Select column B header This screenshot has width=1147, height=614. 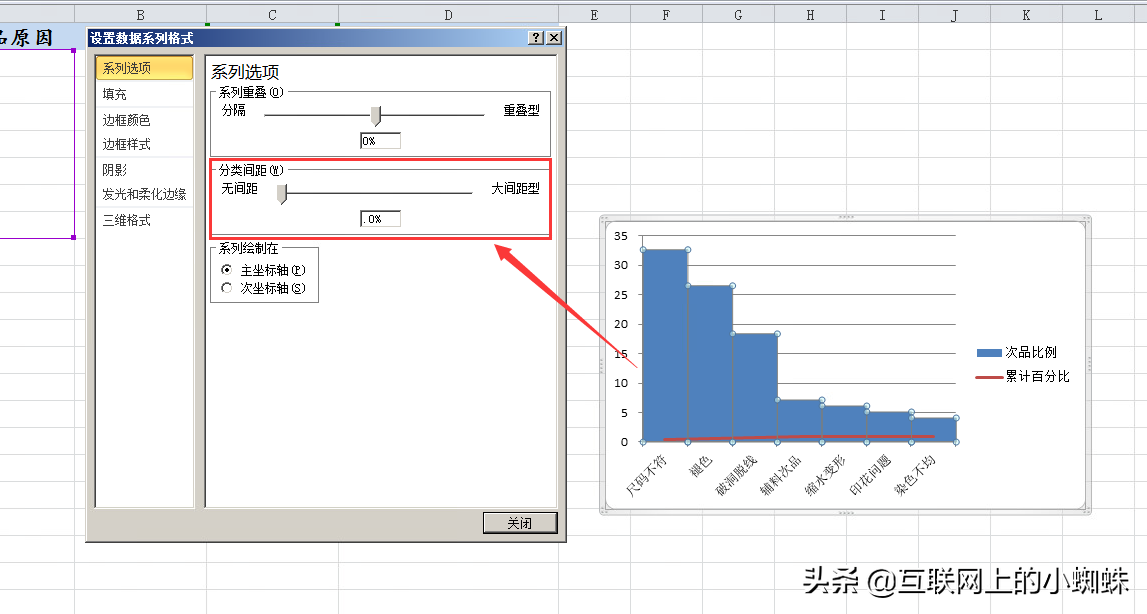140,15
